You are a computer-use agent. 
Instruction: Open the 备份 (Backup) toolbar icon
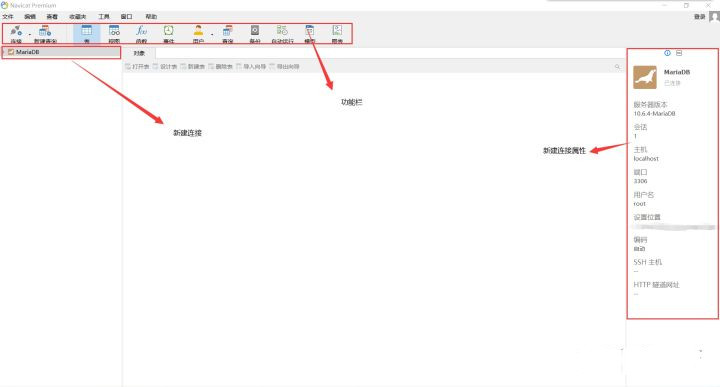[x=255, y=34]
